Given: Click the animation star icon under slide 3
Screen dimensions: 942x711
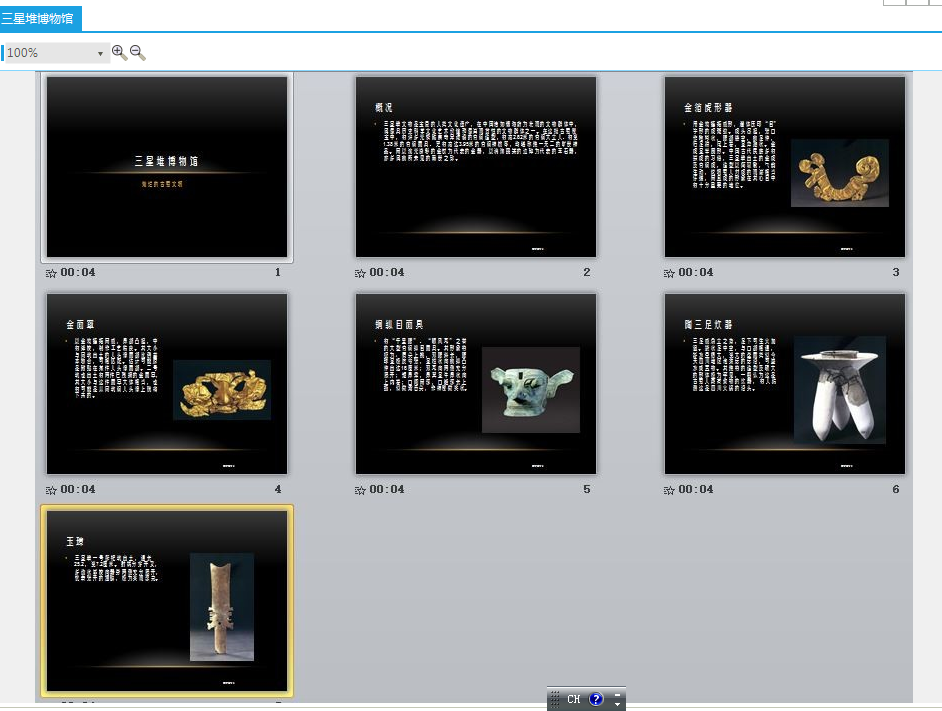Looking at the screenshot, I should [669, 273].
